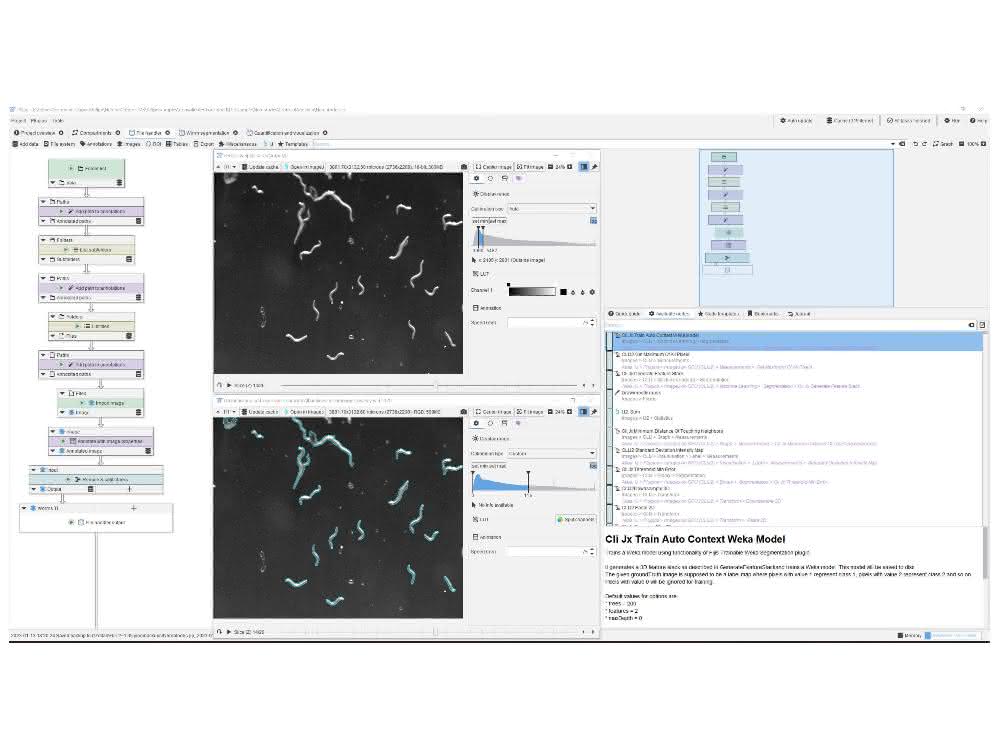Viewport: 1000px width, 750px height.
Task: Click the Split channels button in lower viewer
Action: coord(577,520)
